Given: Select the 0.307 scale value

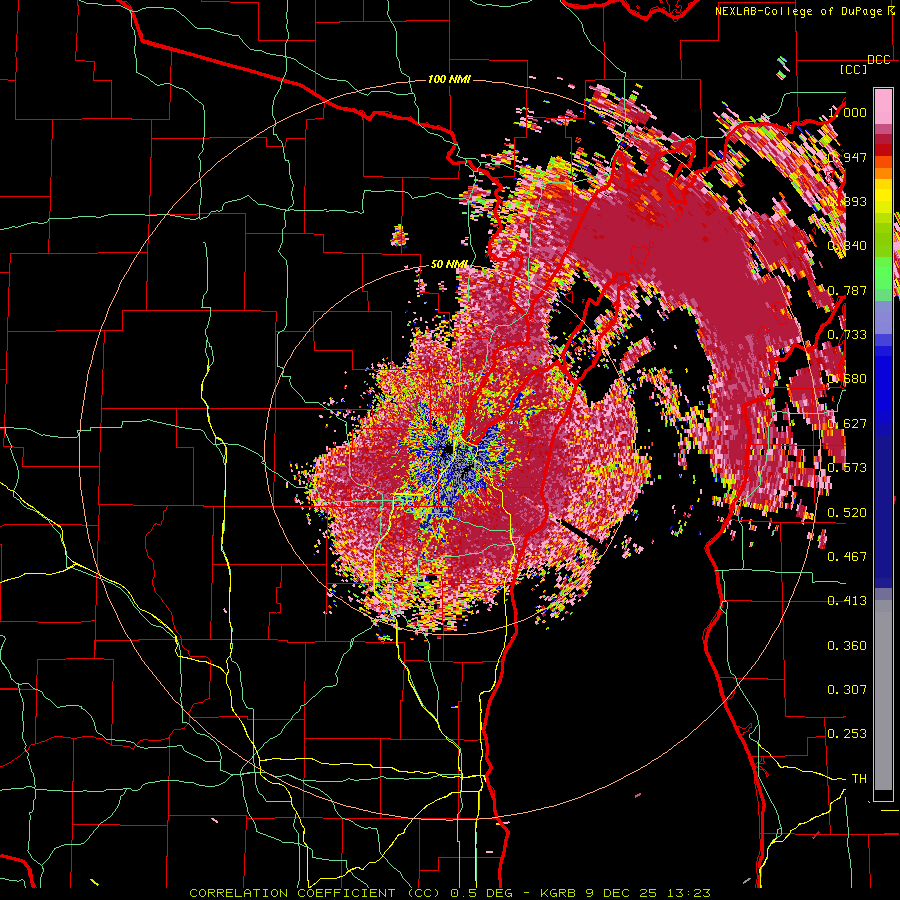Looking at the screenshot, I should [847, 689].
